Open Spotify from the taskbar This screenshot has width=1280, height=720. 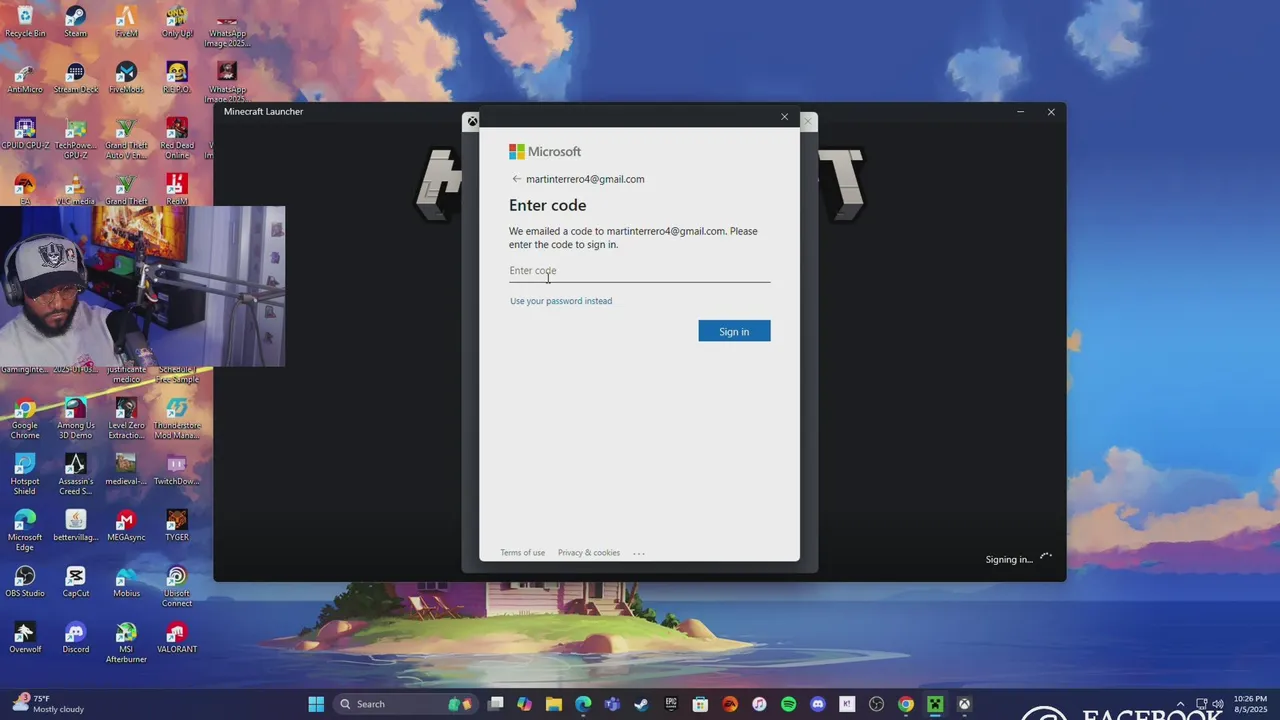tap(788, 704)
